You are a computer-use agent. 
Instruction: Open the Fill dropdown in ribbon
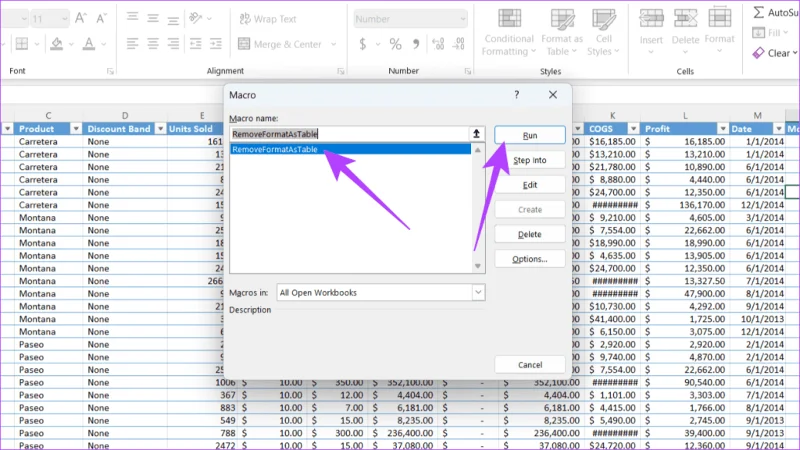point(770,33)
